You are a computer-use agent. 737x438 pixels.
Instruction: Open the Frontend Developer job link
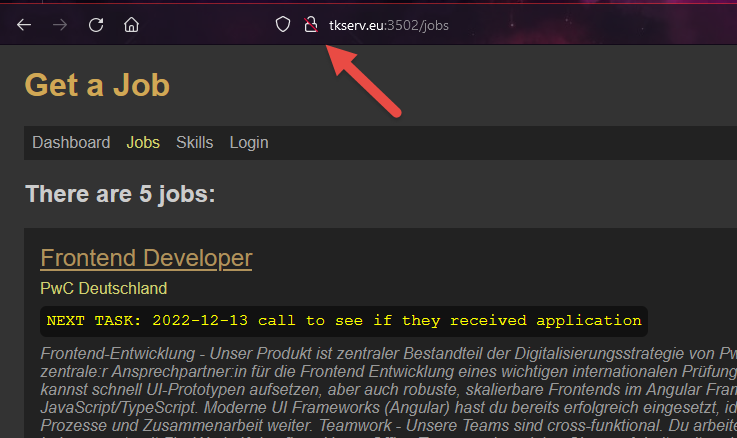tap(146, 258)
